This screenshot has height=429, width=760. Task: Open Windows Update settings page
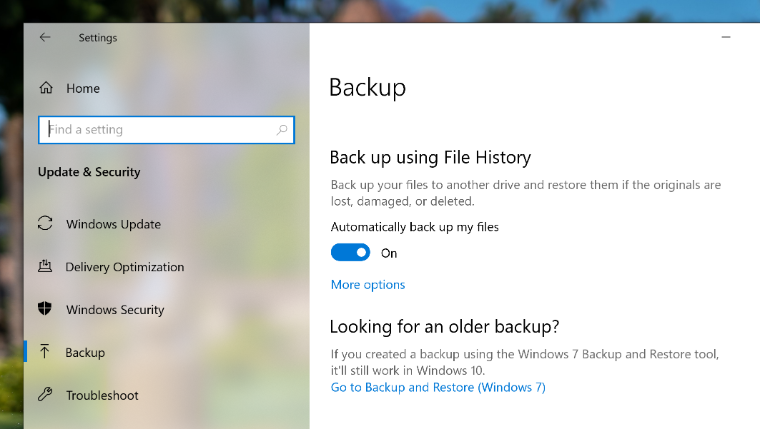tap(113, 224)
